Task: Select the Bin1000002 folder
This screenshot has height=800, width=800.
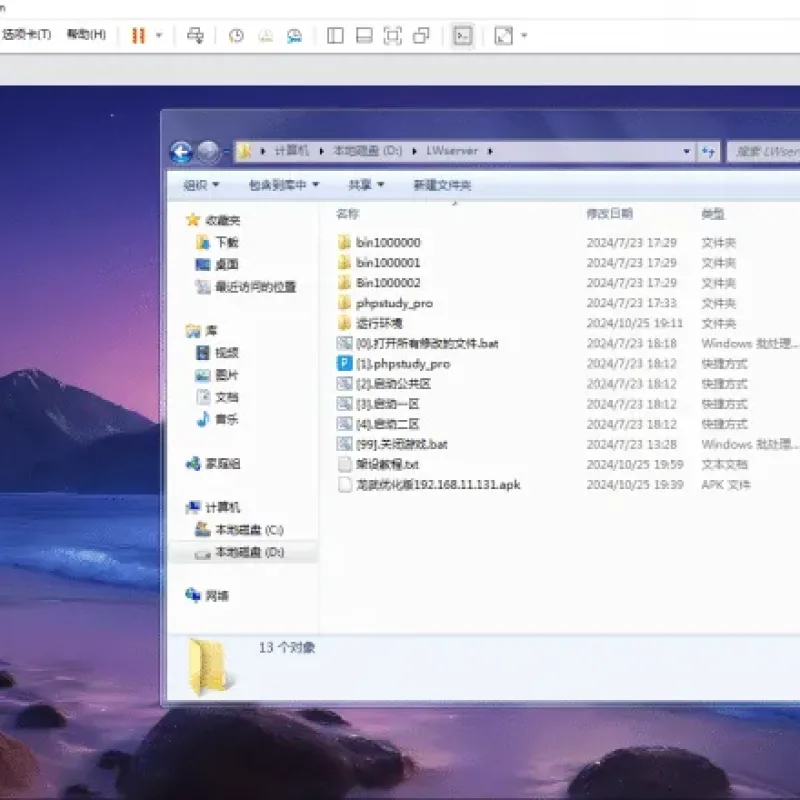Action: (388, 283)
